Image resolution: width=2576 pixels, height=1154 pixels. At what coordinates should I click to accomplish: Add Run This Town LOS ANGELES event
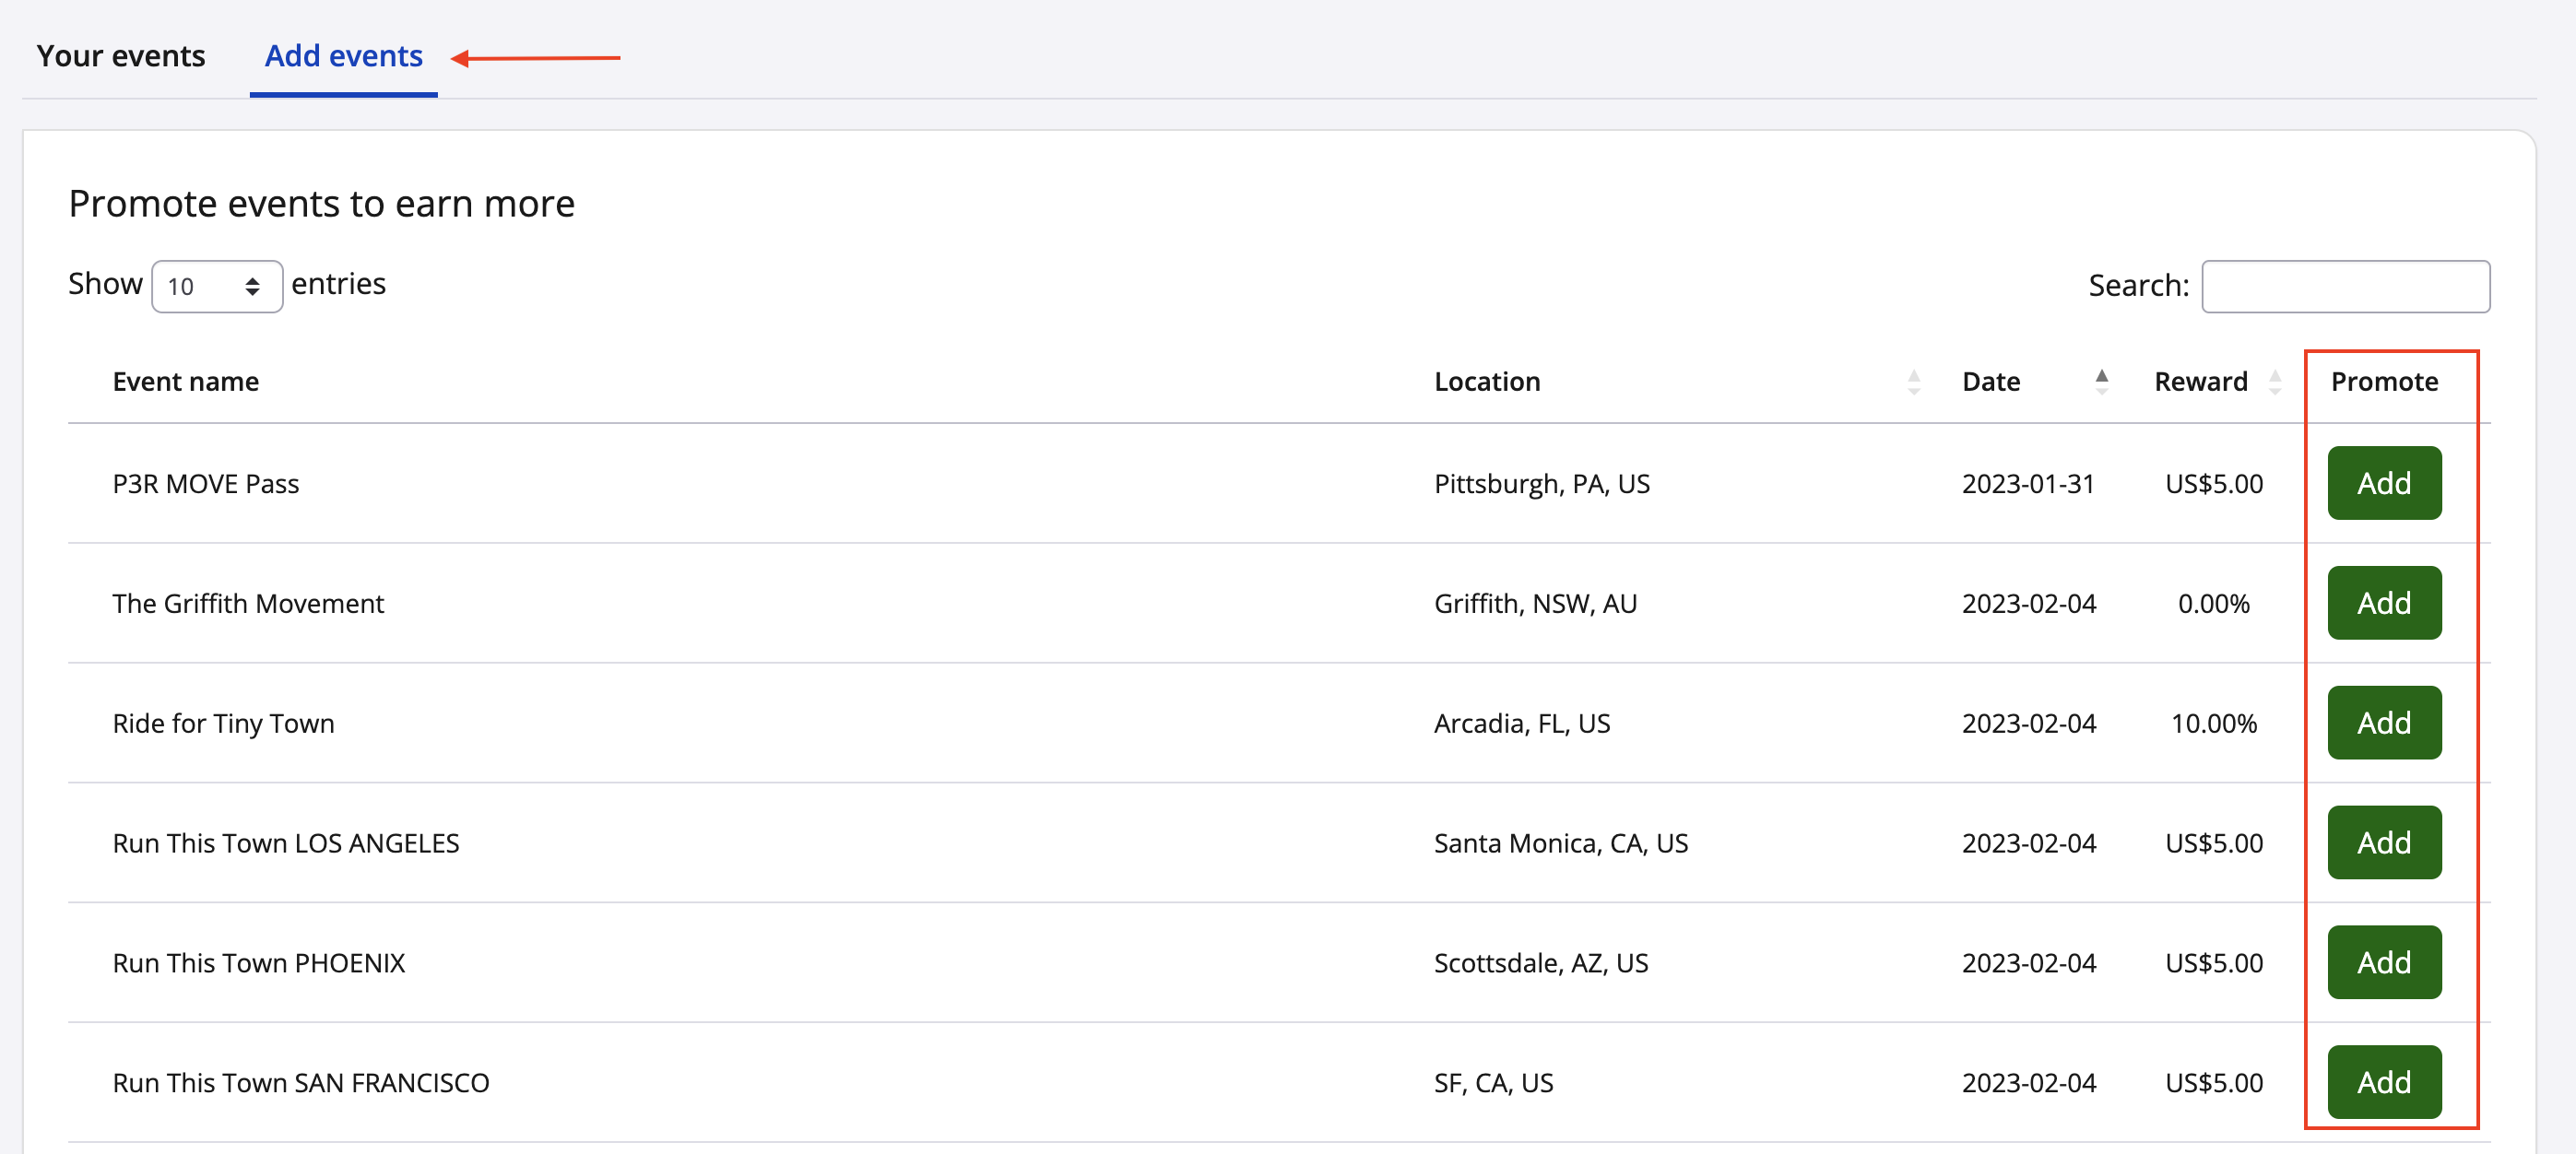point(2383,843)
